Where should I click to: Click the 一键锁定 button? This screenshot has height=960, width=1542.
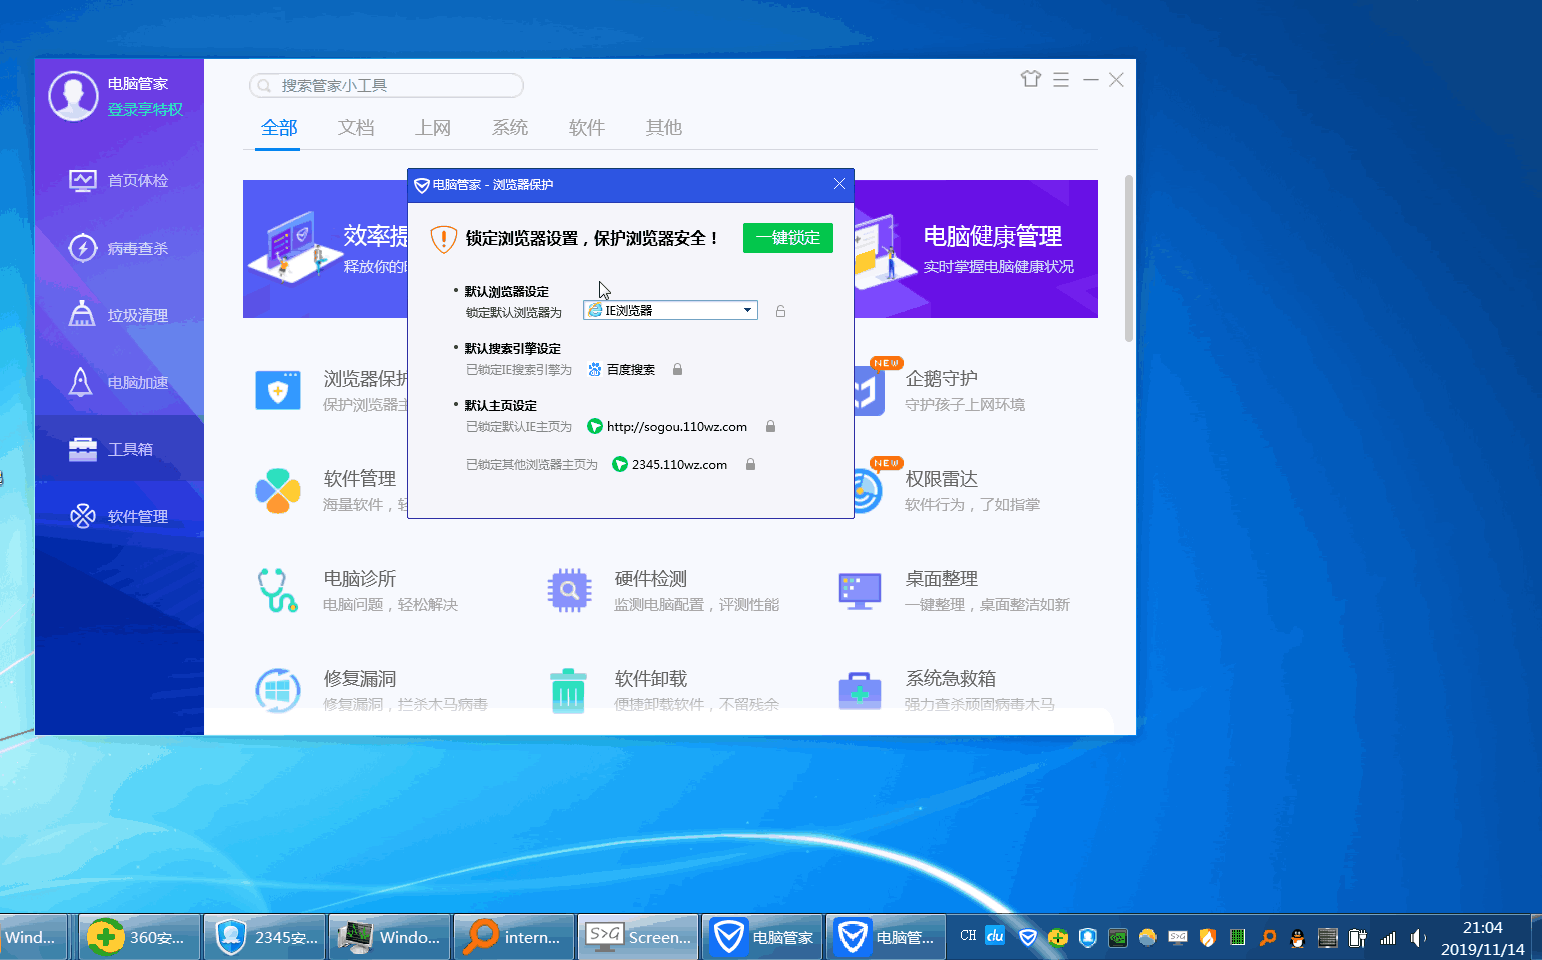[787, 238]
